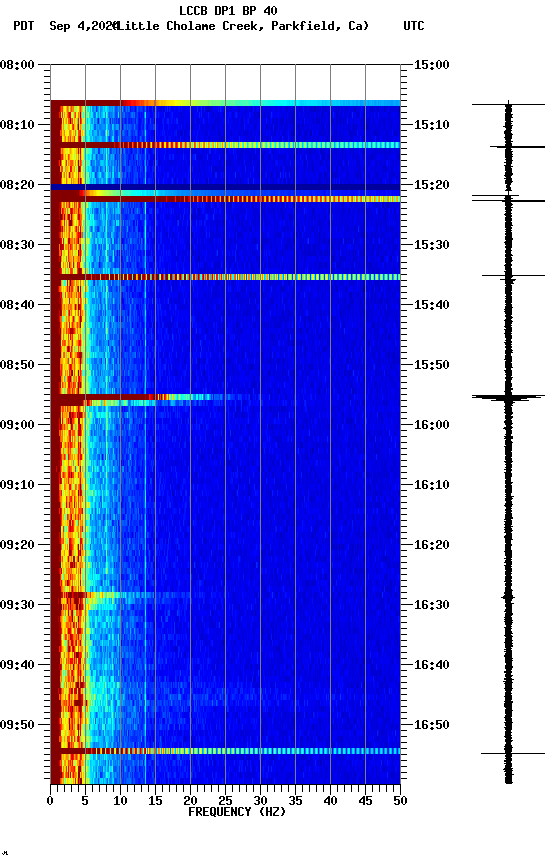Click the 15:40 UTC time label

coord(432,305)
